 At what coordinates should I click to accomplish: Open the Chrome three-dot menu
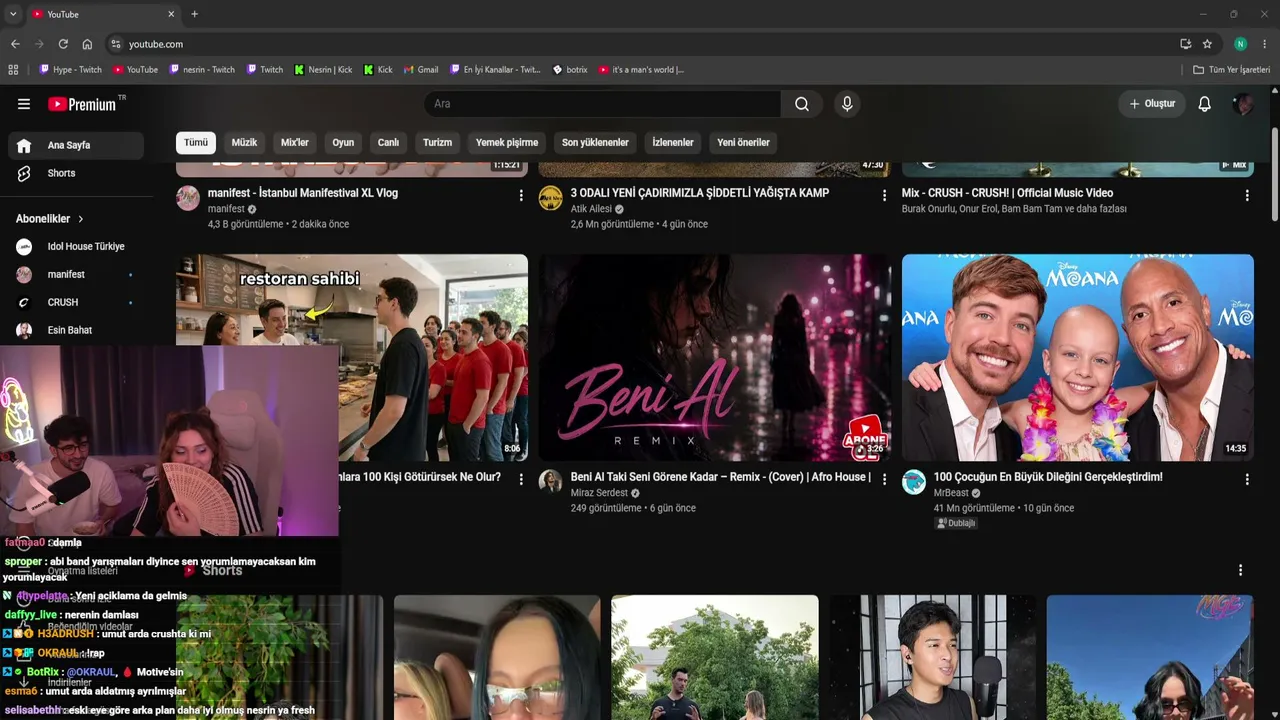1265,44
